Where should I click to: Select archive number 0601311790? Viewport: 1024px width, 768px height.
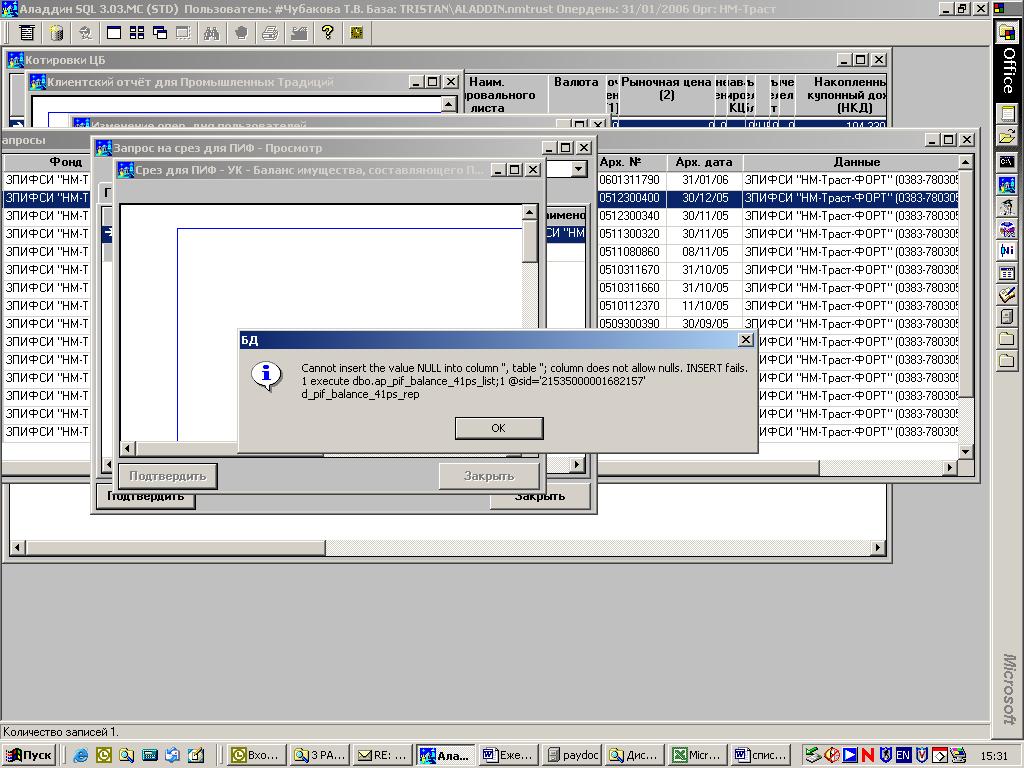630,180
